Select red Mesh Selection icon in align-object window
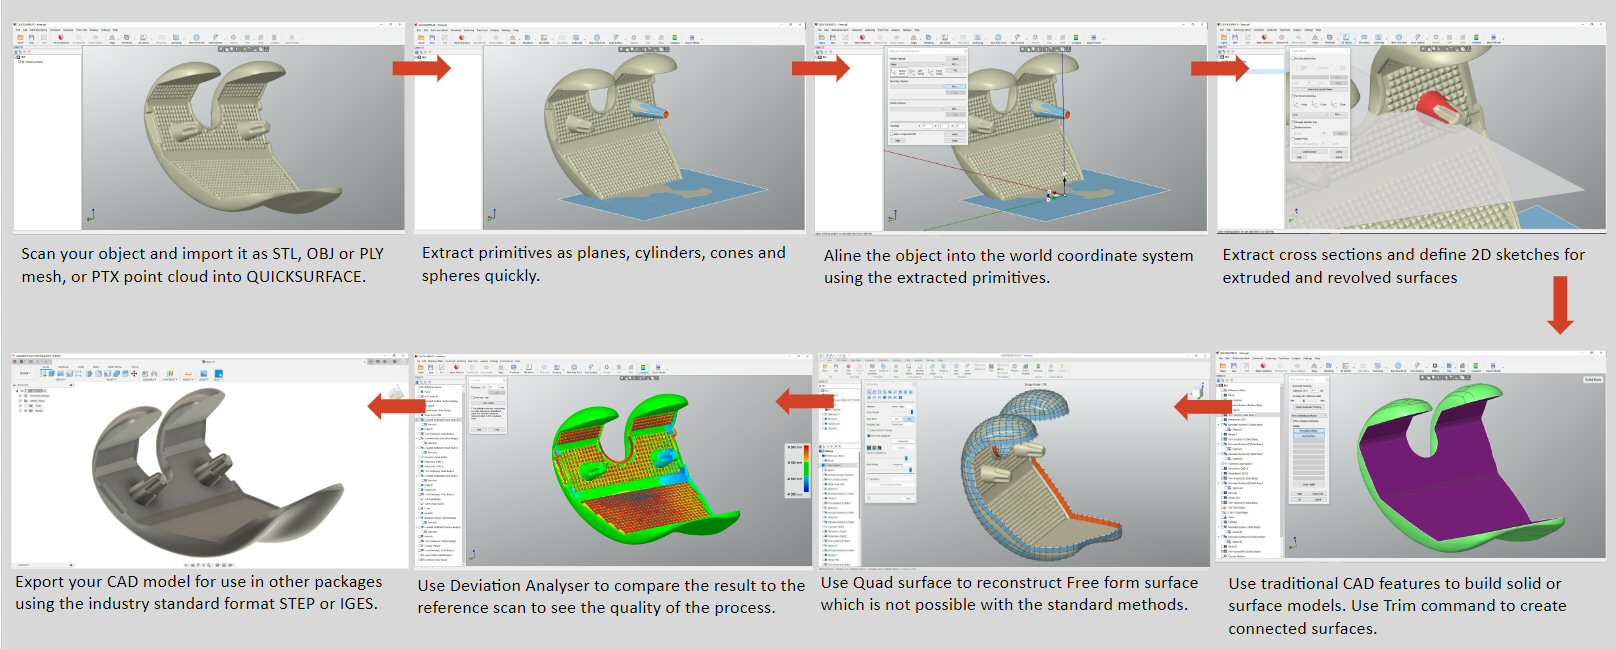1615x649 pixels. (x=862, y=37)
